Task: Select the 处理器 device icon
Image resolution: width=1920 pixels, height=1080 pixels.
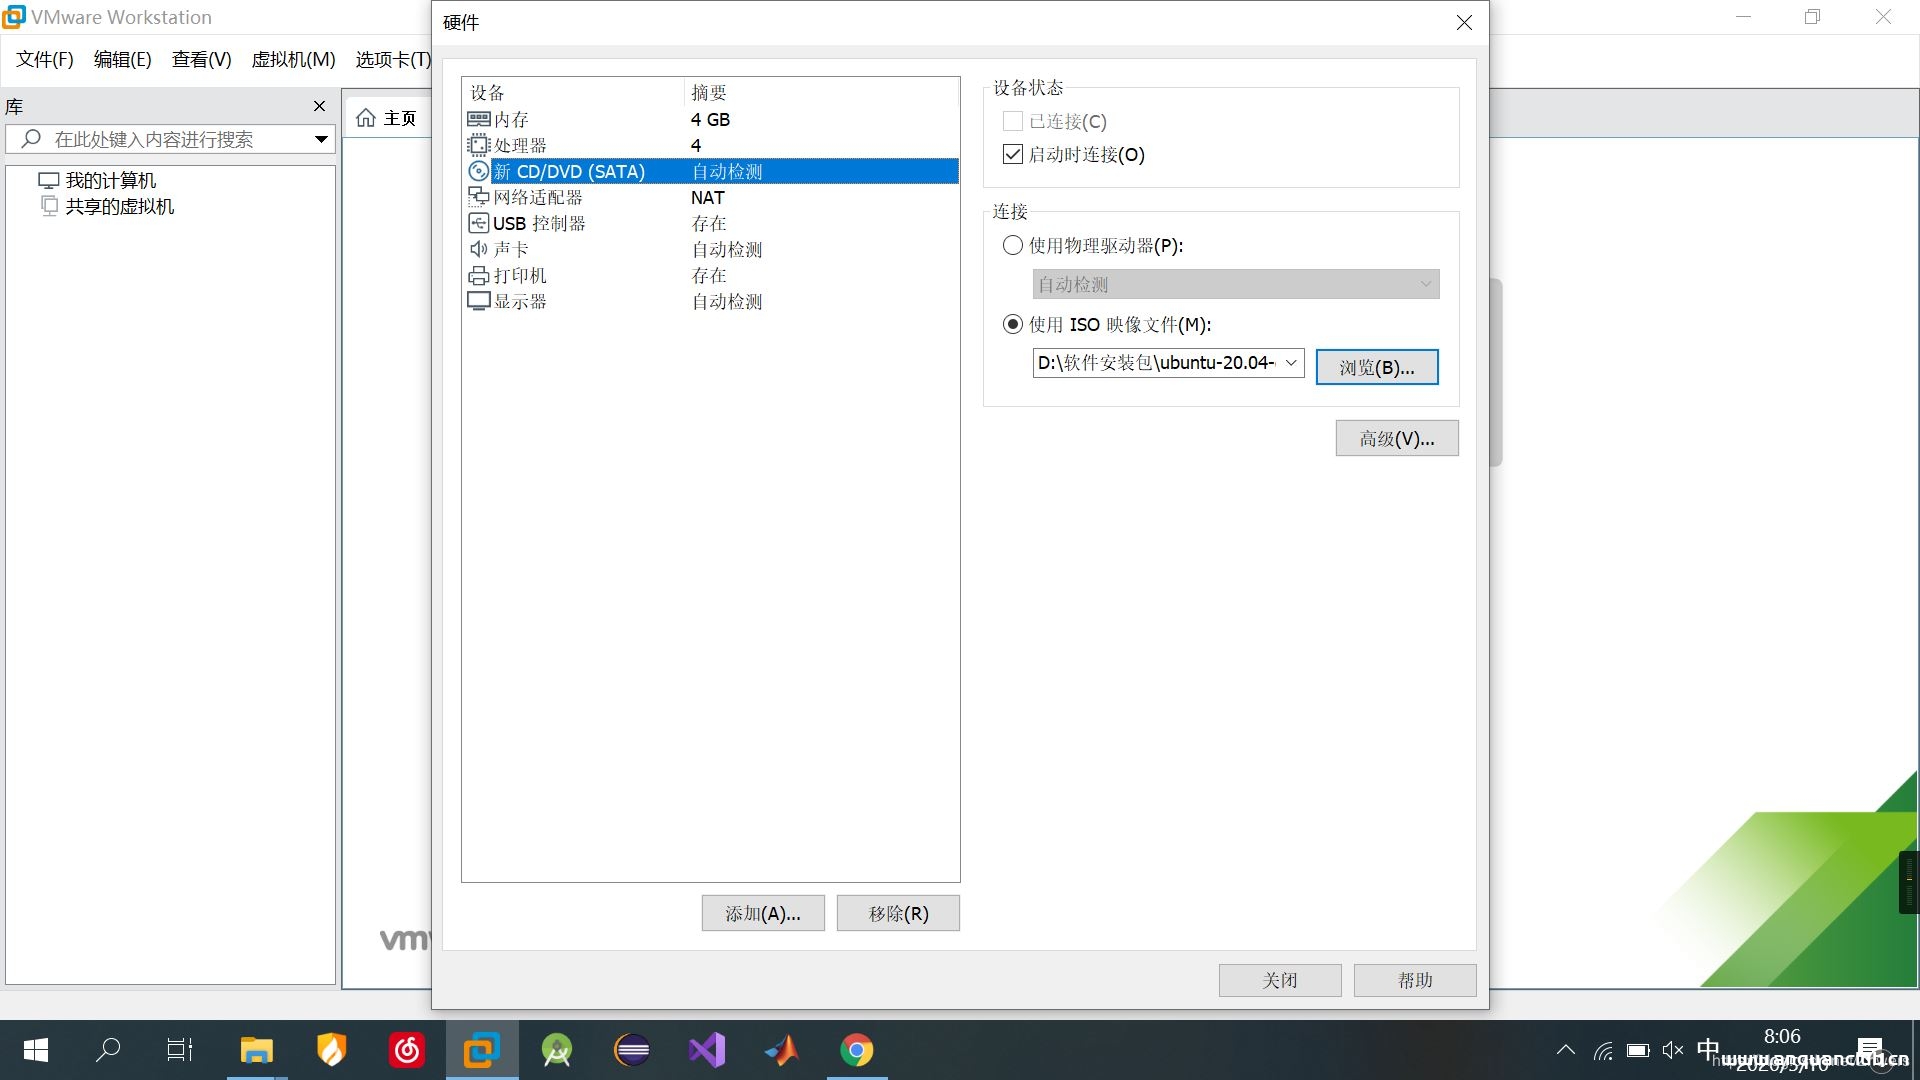Action: coord(479,145)
